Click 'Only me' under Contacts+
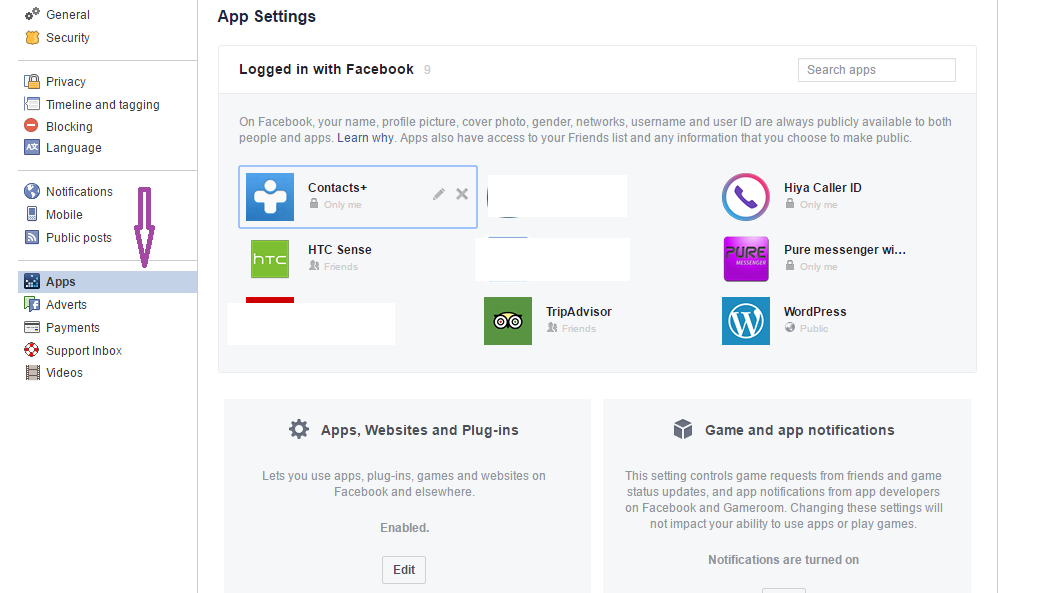 click(342, 205)
